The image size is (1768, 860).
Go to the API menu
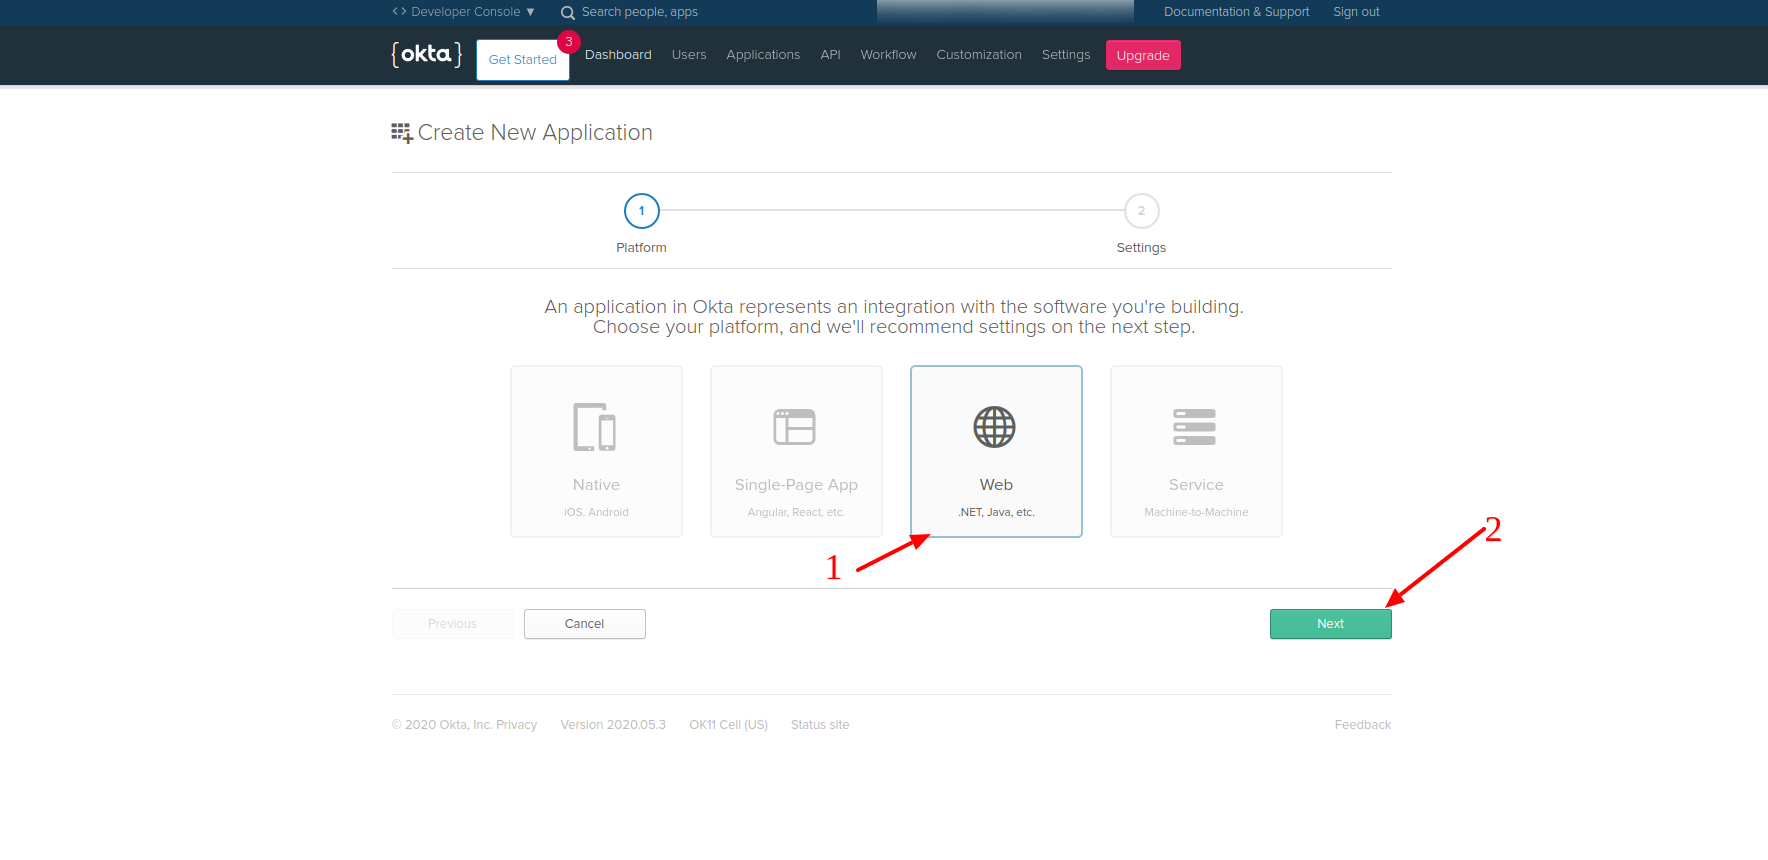click(x=830, y=55)
